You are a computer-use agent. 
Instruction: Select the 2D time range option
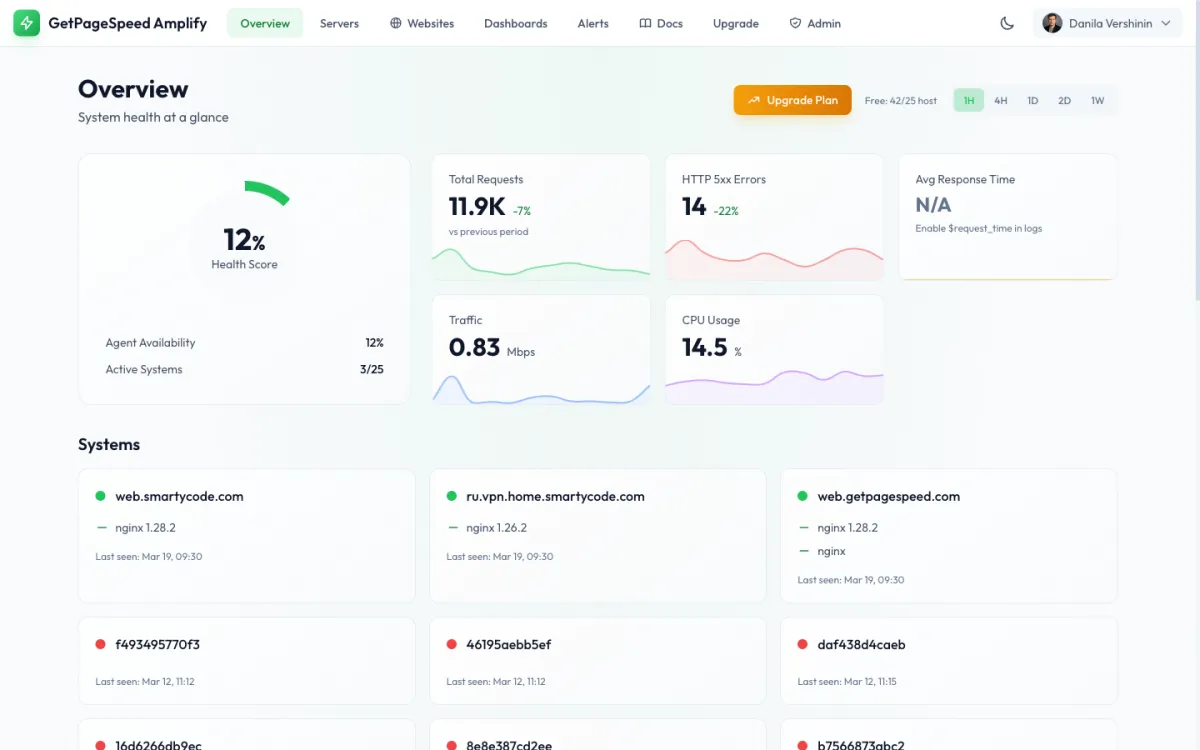pos(1065,100)
